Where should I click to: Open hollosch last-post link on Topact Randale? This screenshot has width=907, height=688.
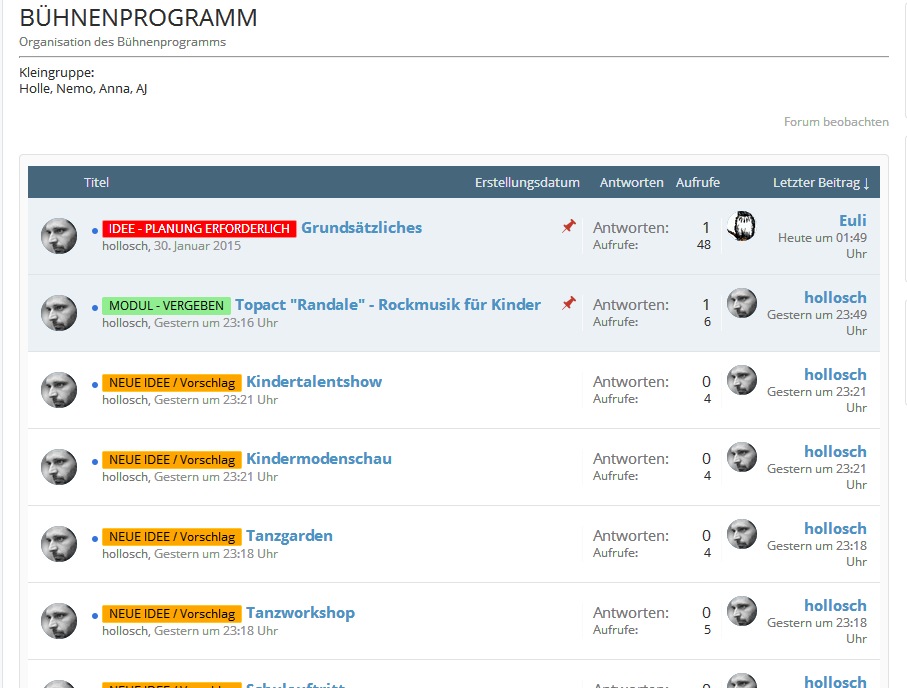click(835, 297)
